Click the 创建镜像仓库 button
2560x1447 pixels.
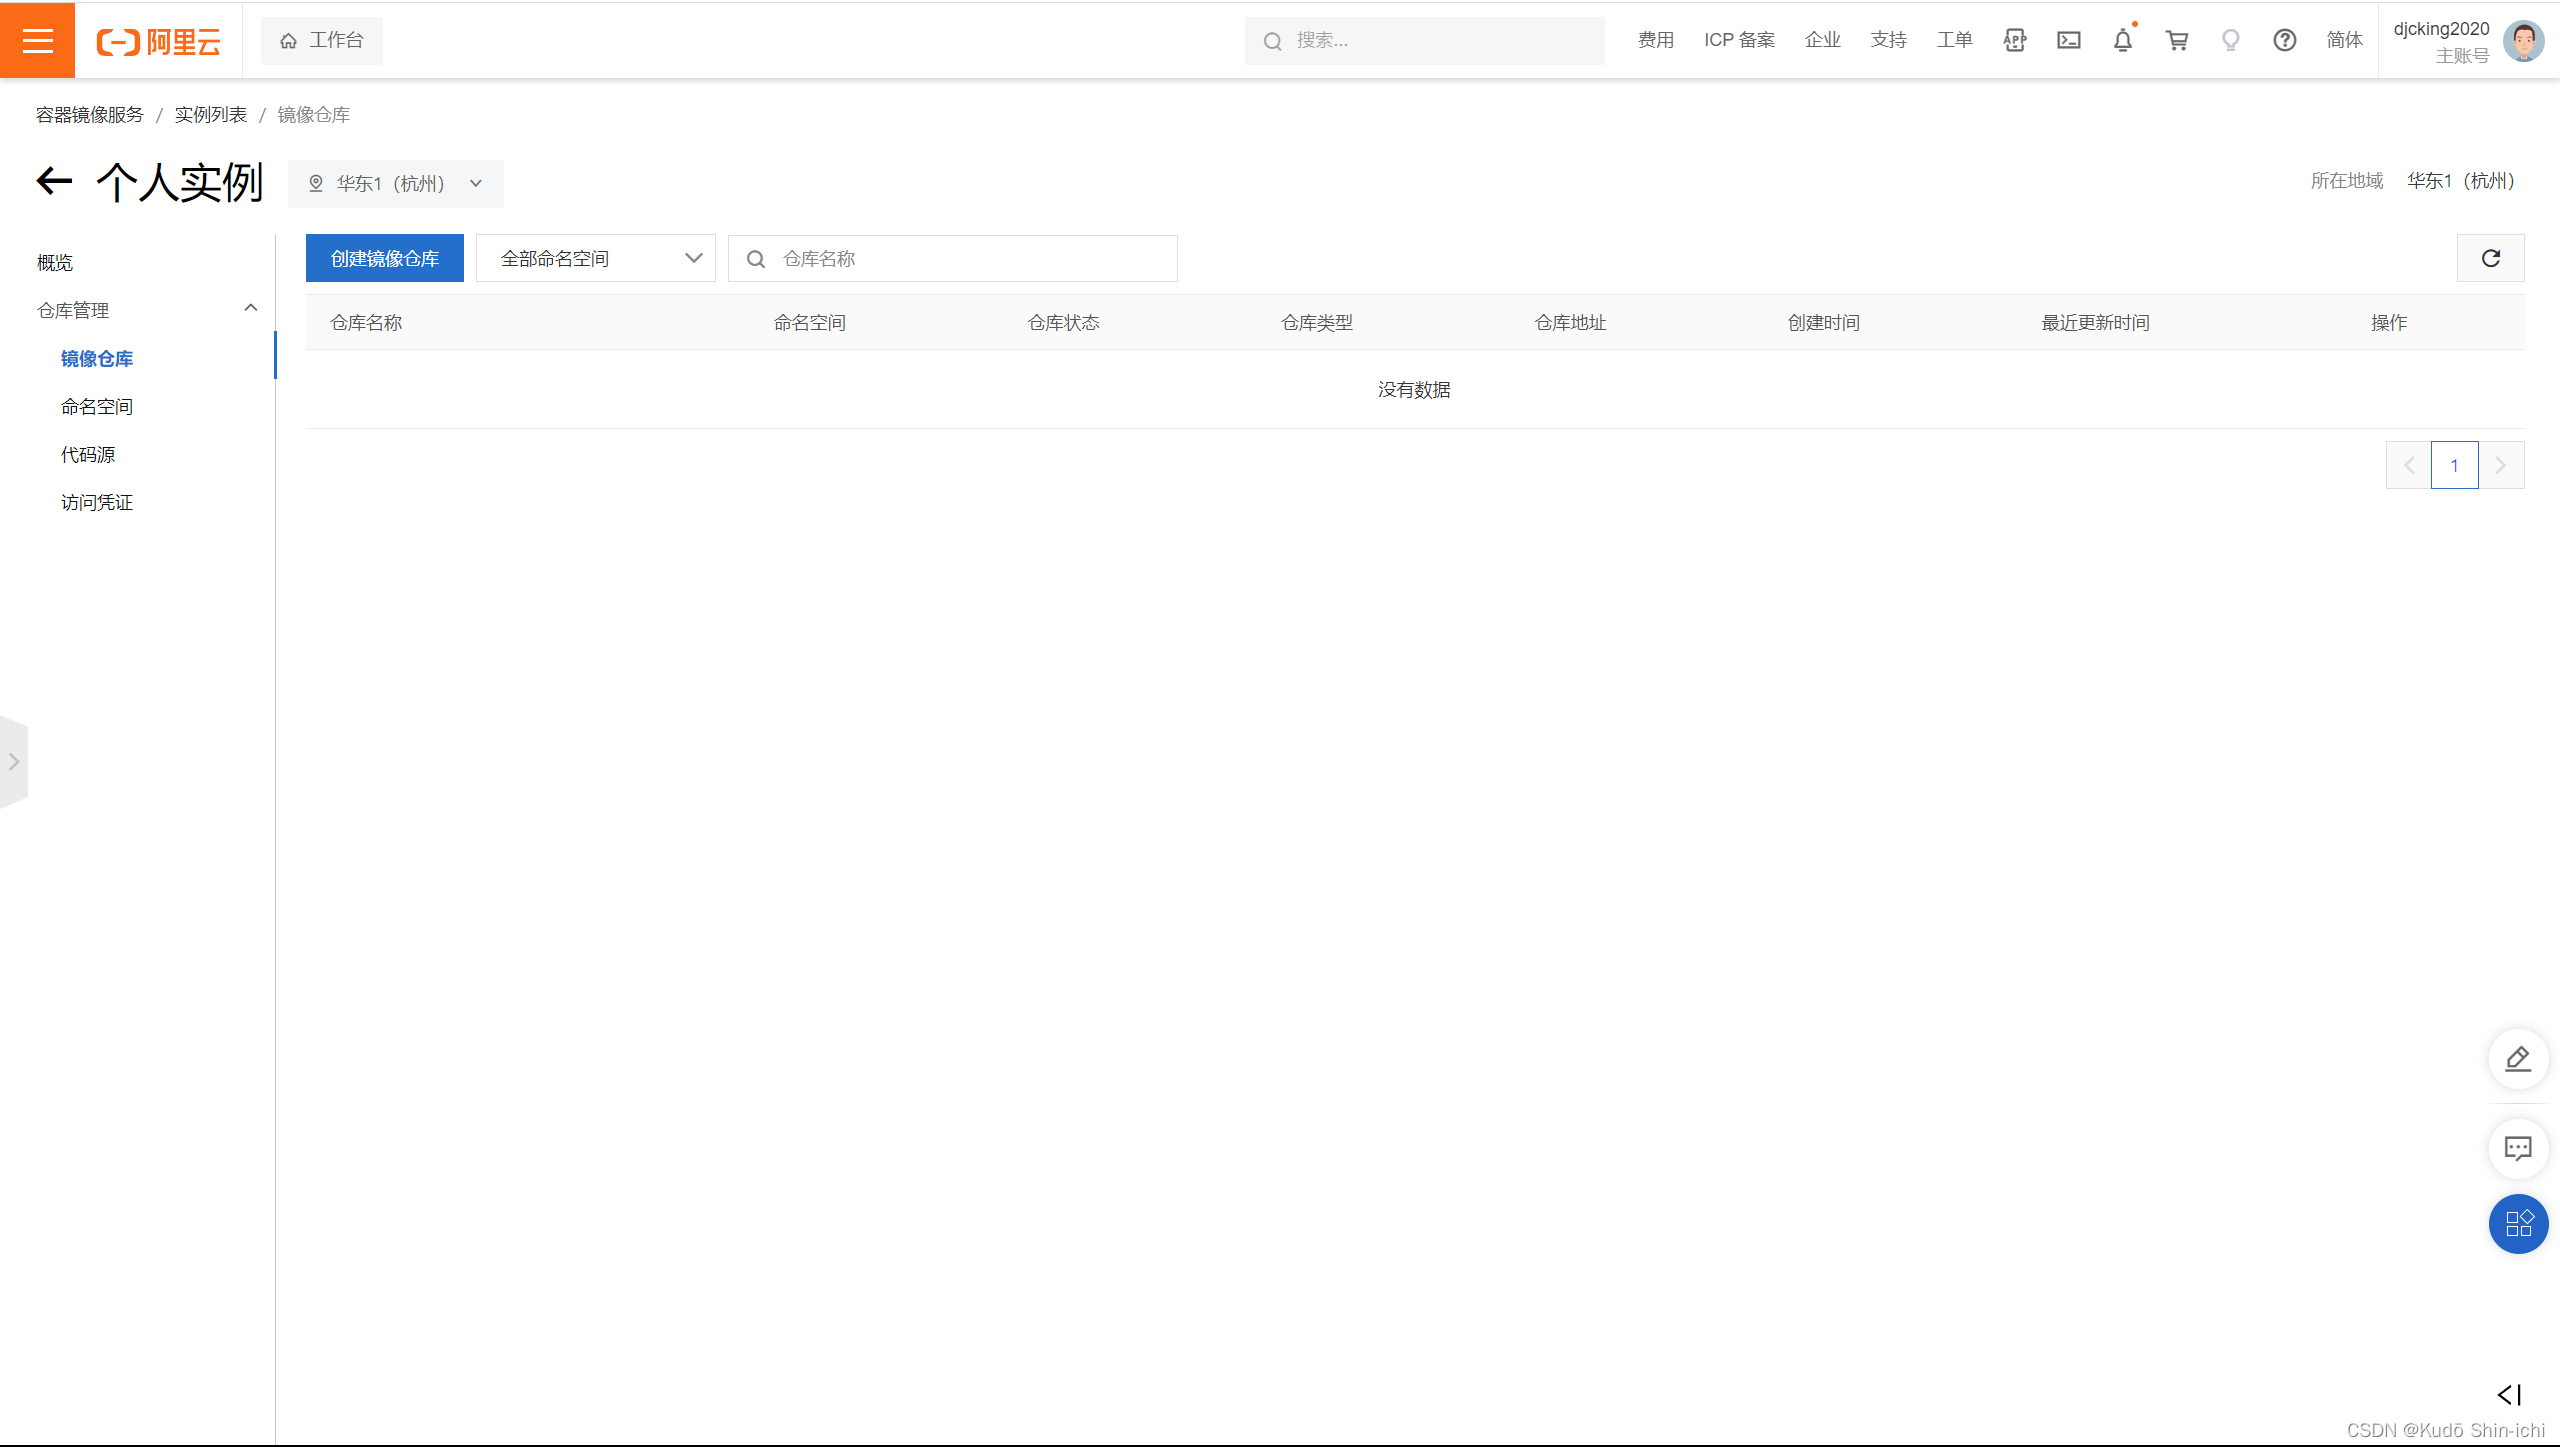click(x=384, y=258)
